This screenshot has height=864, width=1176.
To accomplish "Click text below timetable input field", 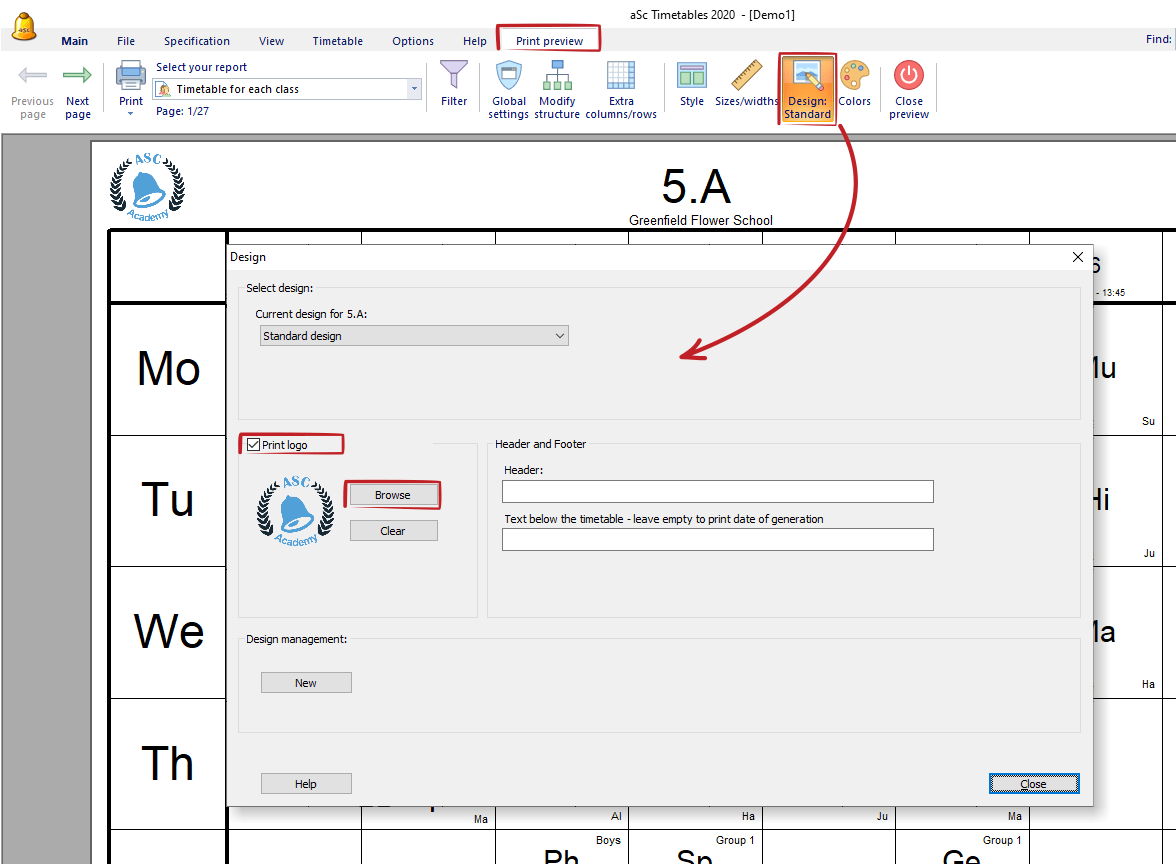I will (x=718, y=539).
